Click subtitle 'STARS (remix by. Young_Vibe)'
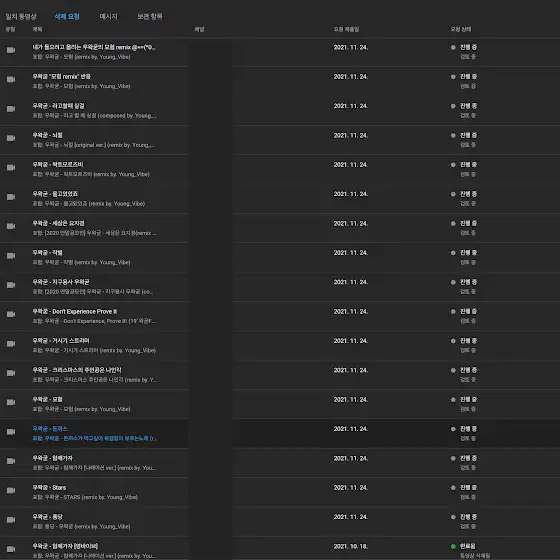Image resolution: width=560 pixels, height=560 pixels. pyautogui.click(x=85, y=497)
